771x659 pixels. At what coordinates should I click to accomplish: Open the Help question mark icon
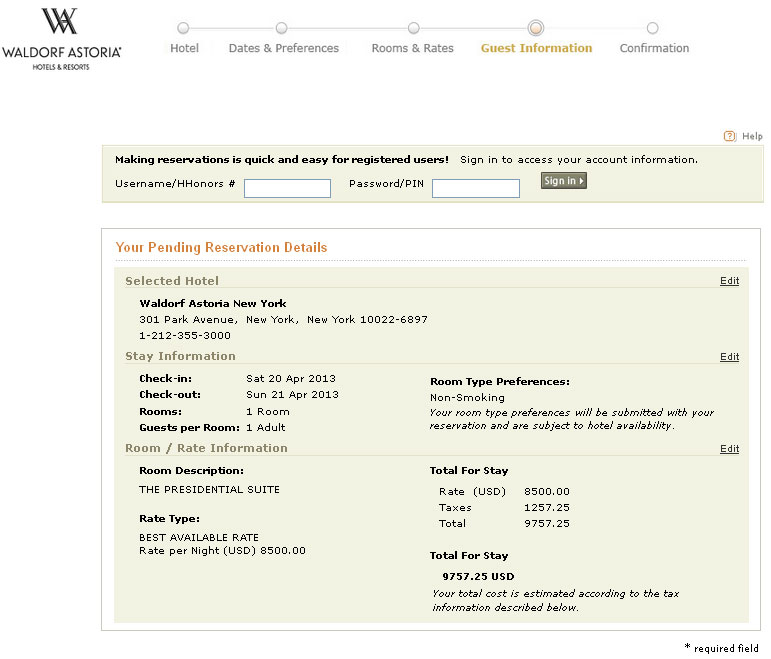click(730, 136)
